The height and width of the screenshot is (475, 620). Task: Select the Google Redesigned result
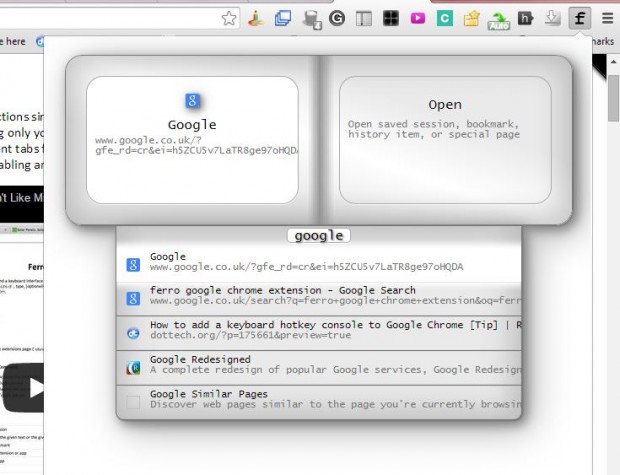click(x=320, y=366)
